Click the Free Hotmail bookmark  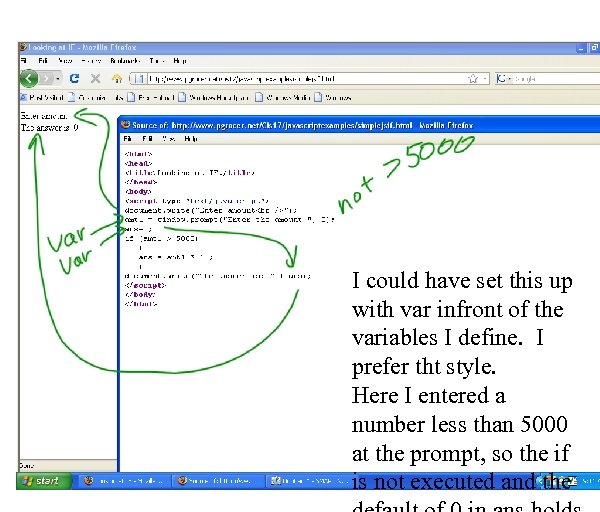152,98
